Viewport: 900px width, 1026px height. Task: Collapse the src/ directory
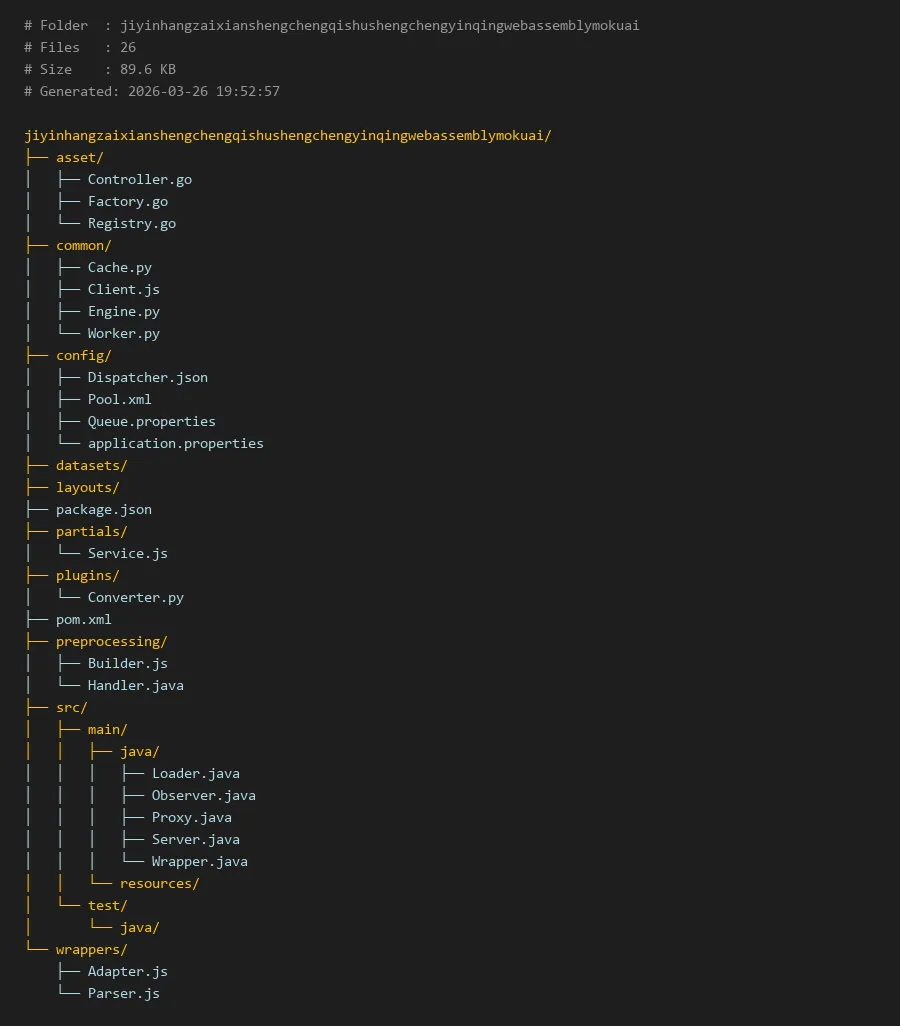71,707
